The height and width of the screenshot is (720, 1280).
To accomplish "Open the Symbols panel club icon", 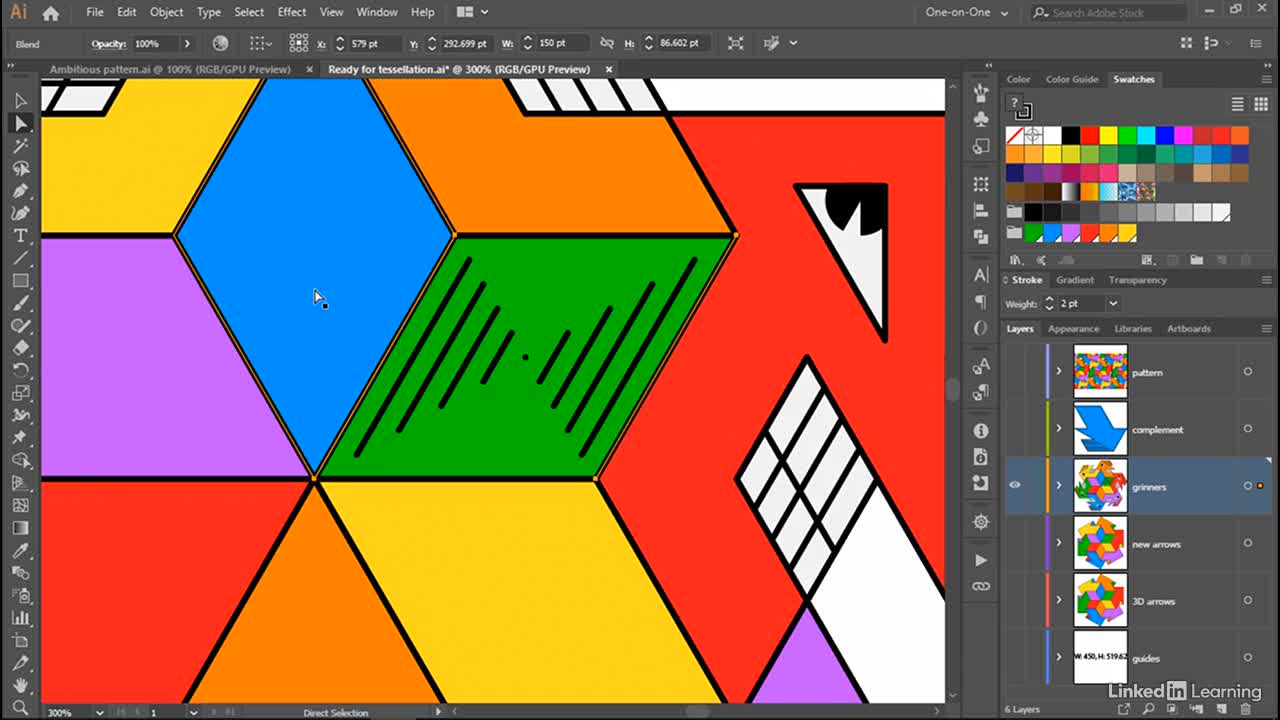I will 981,118.
